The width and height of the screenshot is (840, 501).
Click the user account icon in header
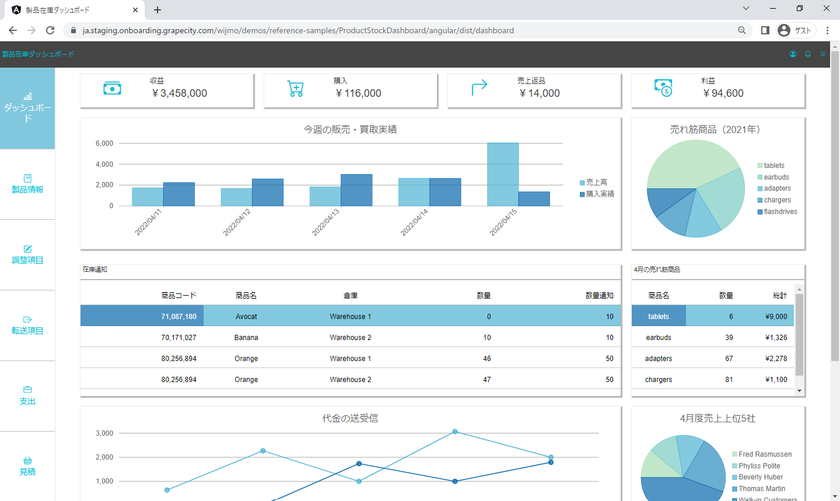point(793,54)
